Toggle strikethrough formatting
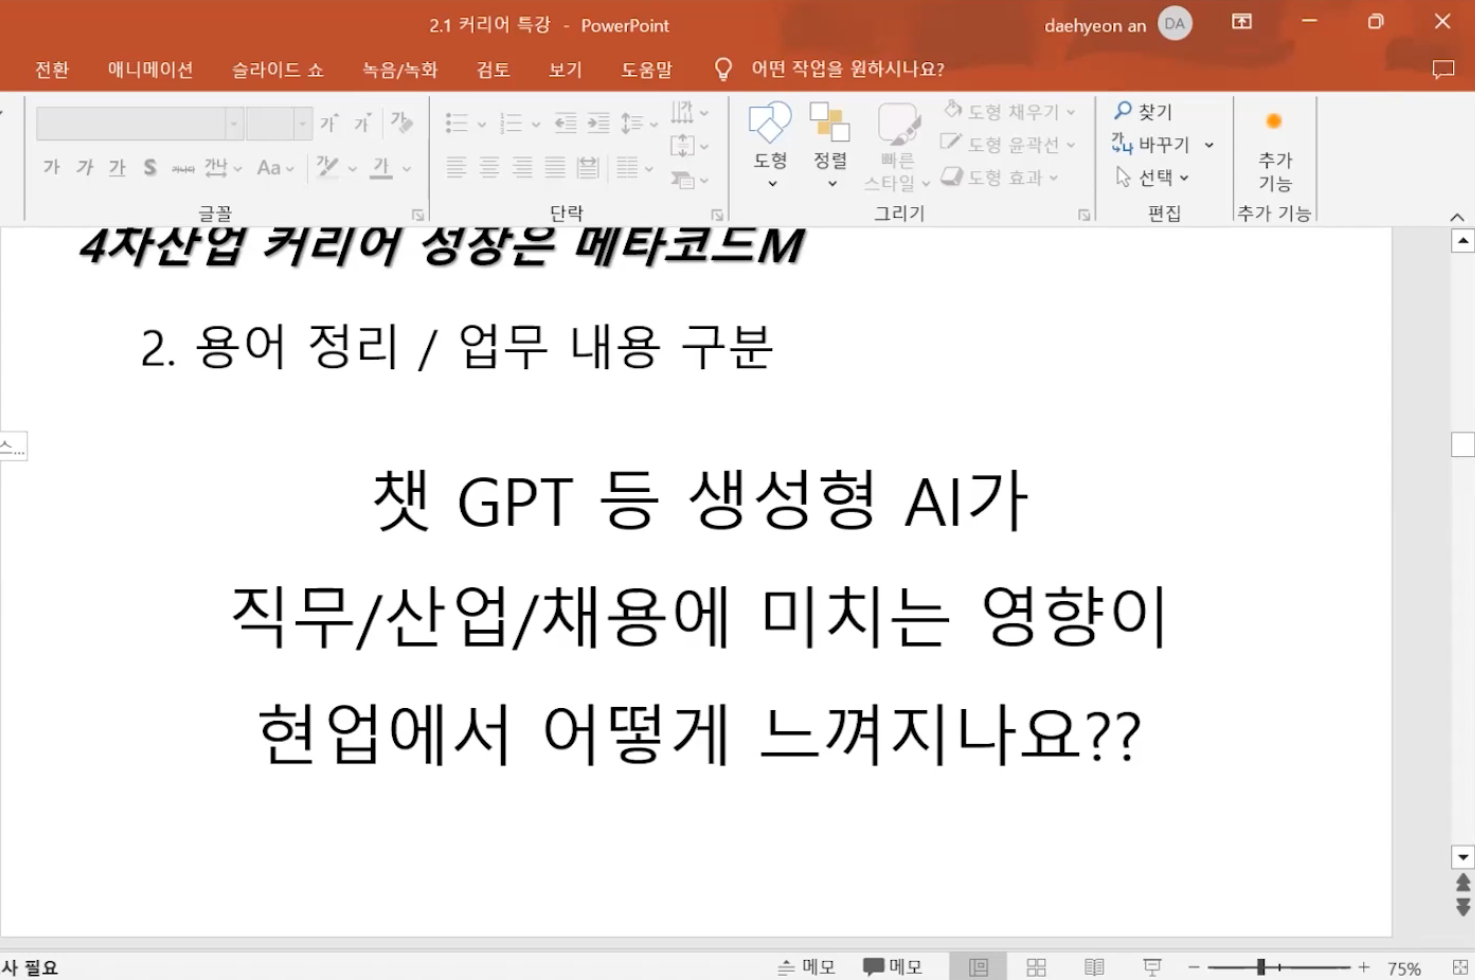The height and width of the screenshot is (980, 1475). (183, 168)
